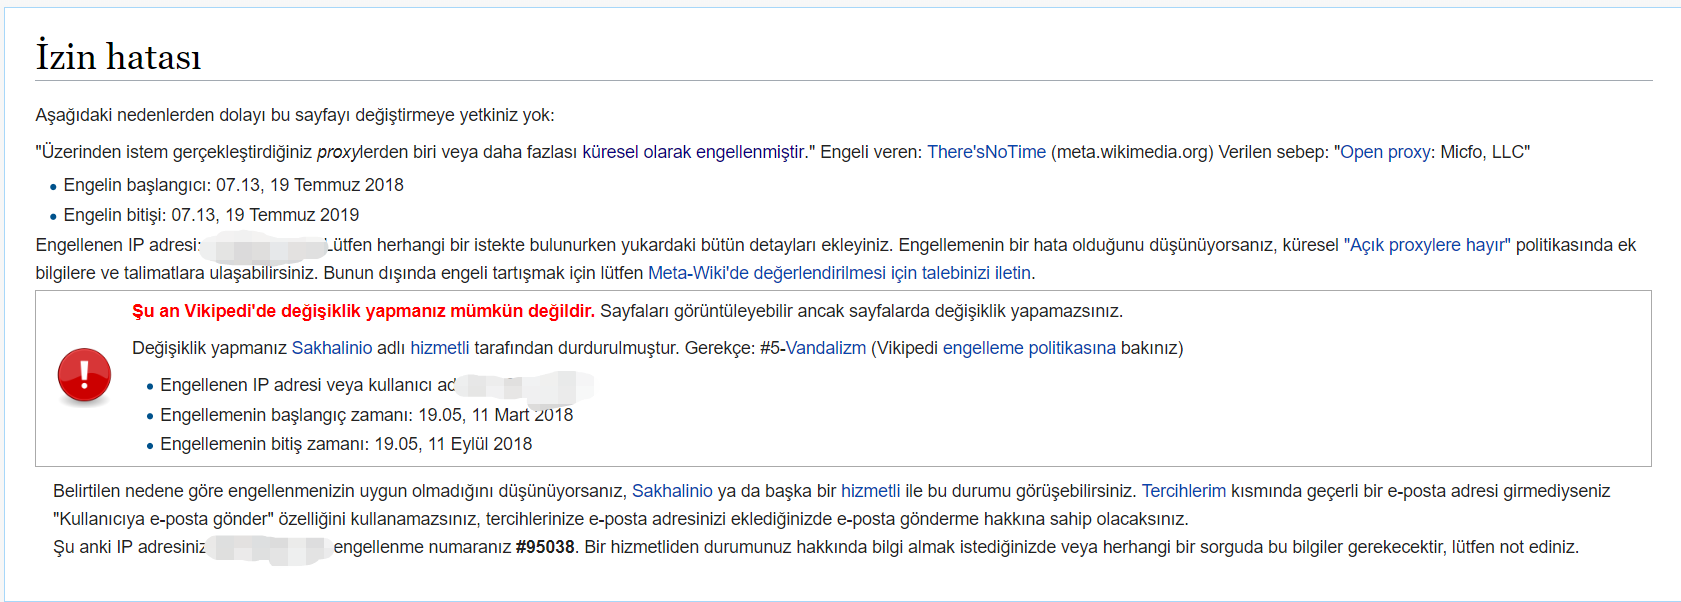Click the red bold Vikipedi edit warning text
This screenshot has height=602, width=1681.
tap(363, 311)
